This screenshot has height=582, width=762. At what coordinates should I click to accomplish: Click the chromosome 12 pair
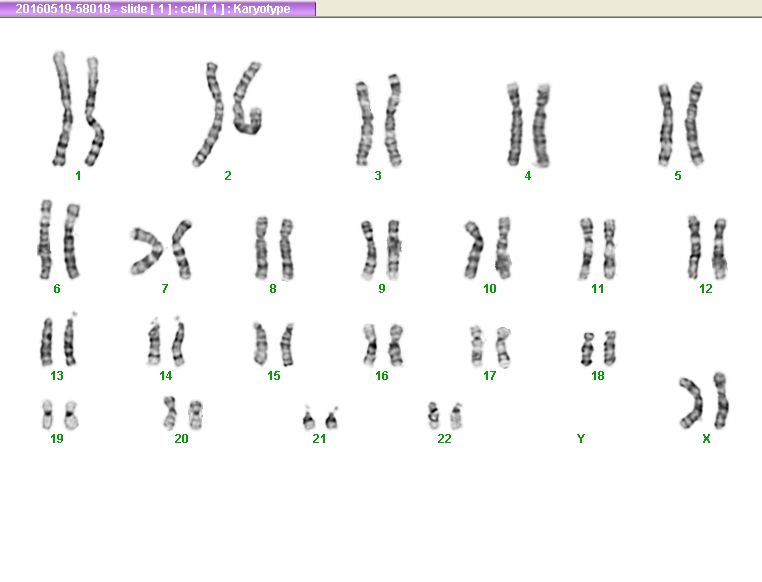pyautogui.click(x=707, y=248)
